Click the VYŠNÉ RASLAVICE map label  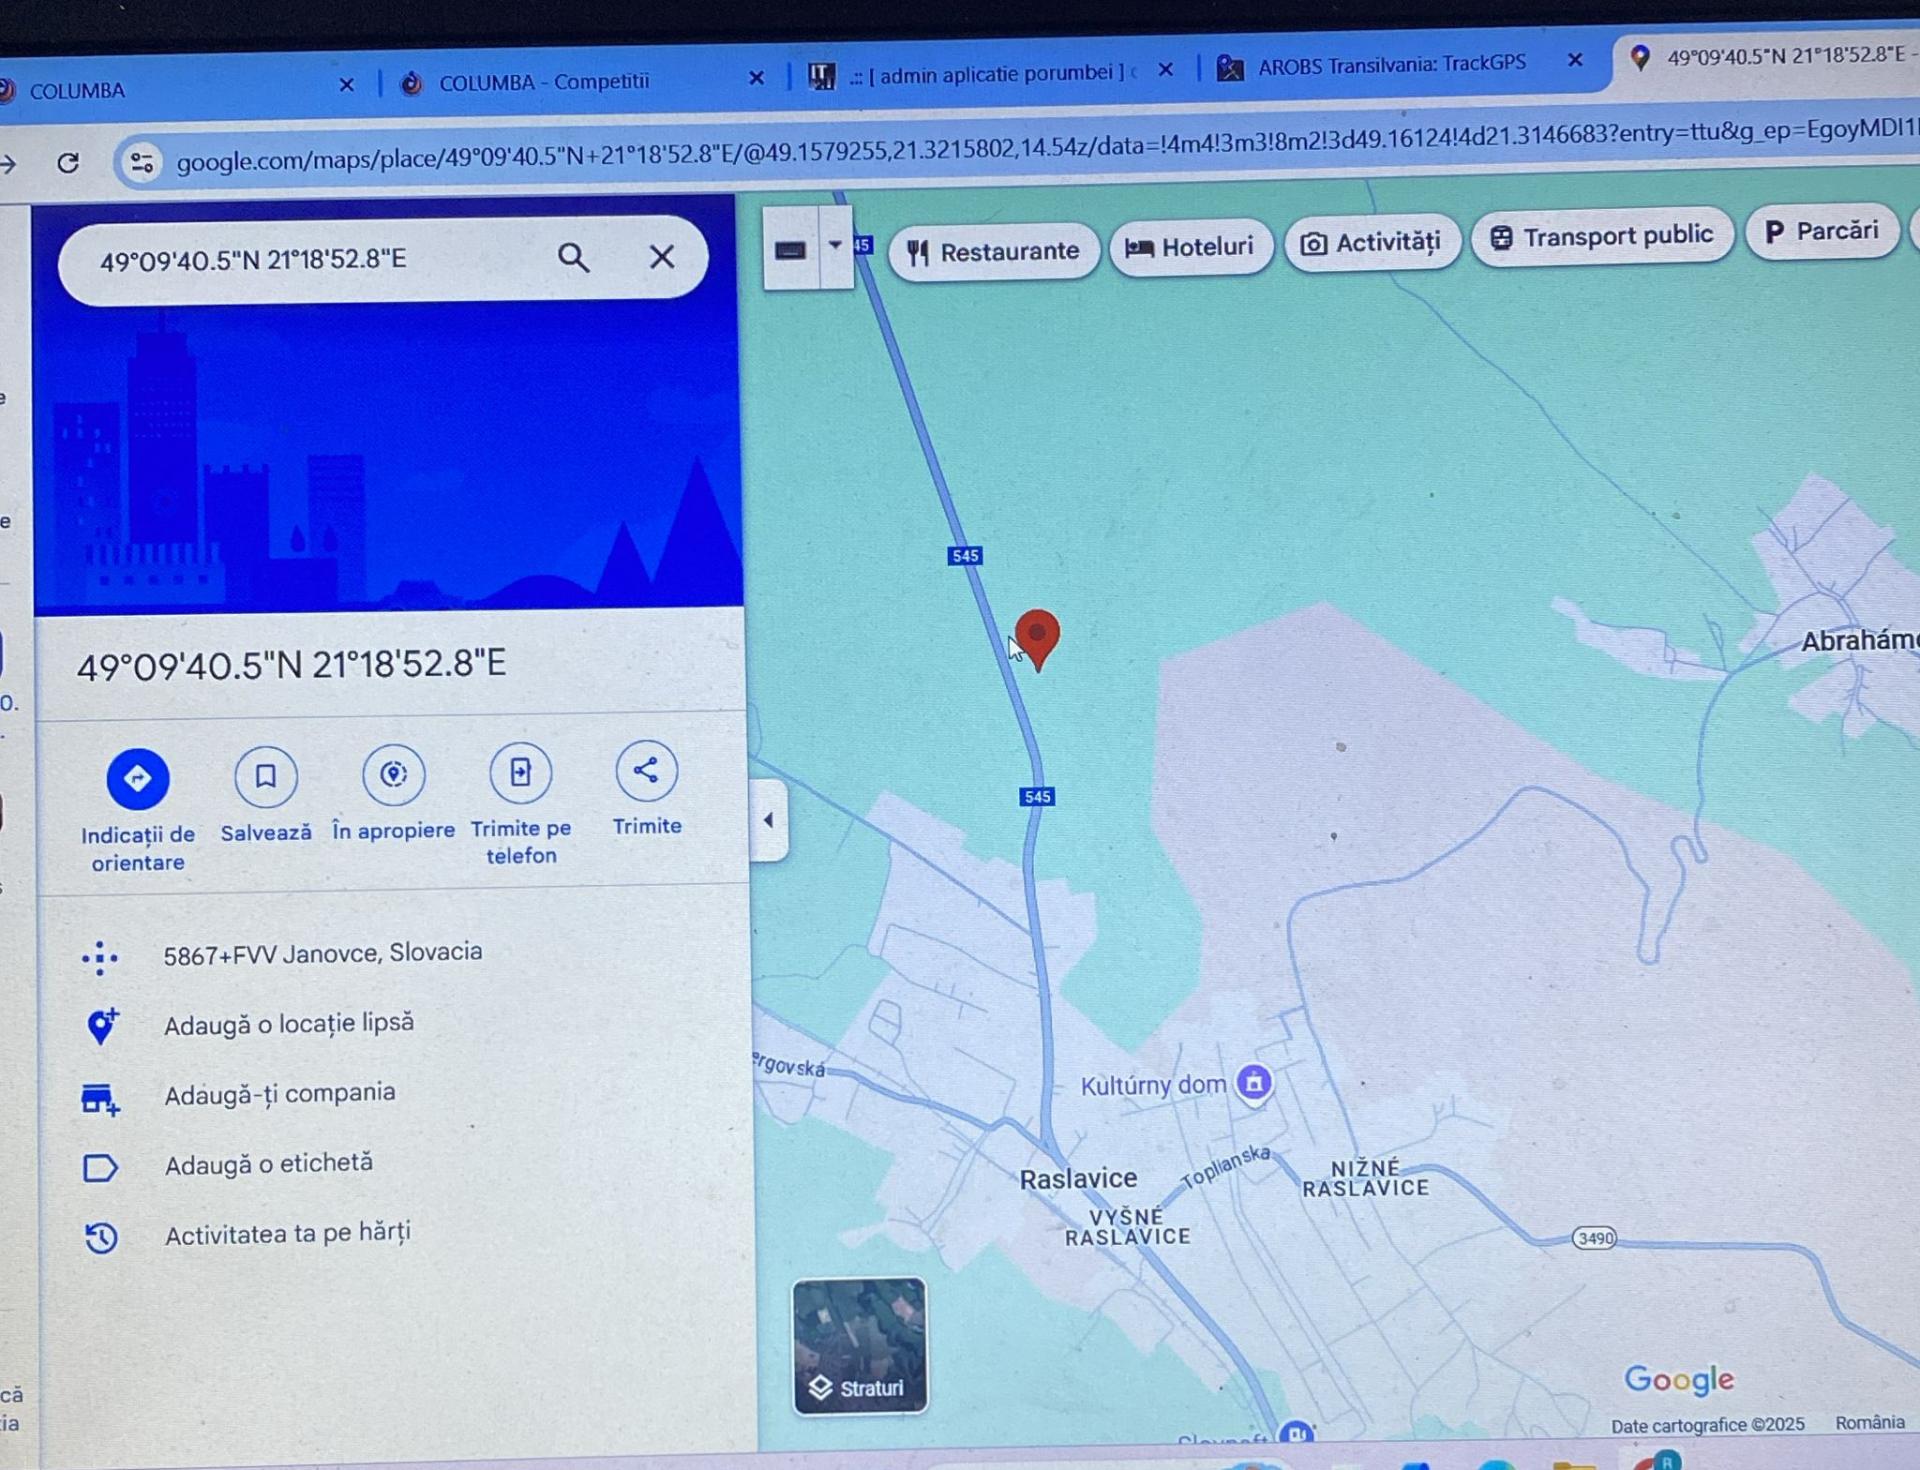point(1127,1227)
